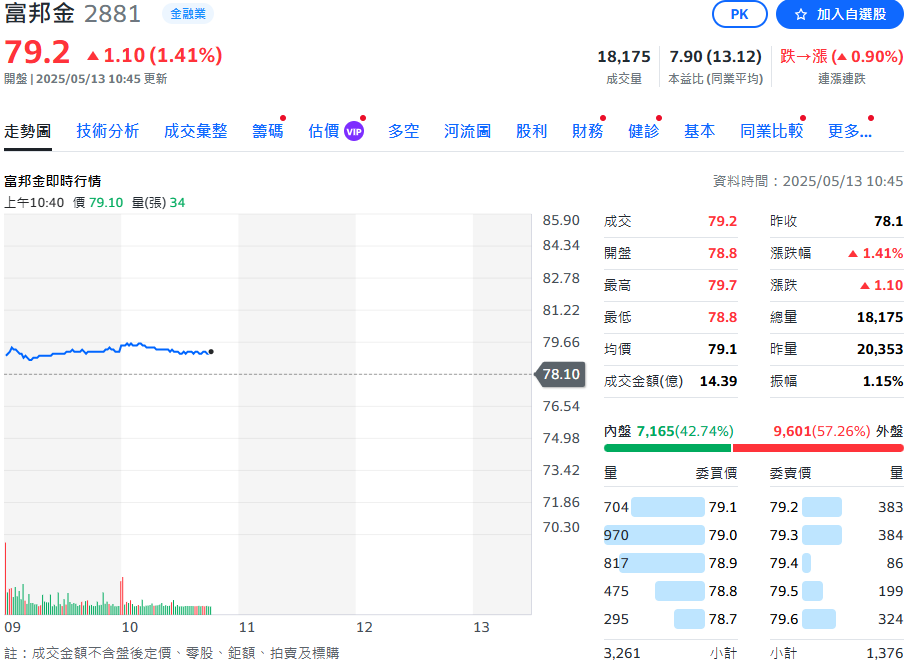This screenshot has width=911, height=665.
Task: Click the PK compare button
Action: [739, 14]
